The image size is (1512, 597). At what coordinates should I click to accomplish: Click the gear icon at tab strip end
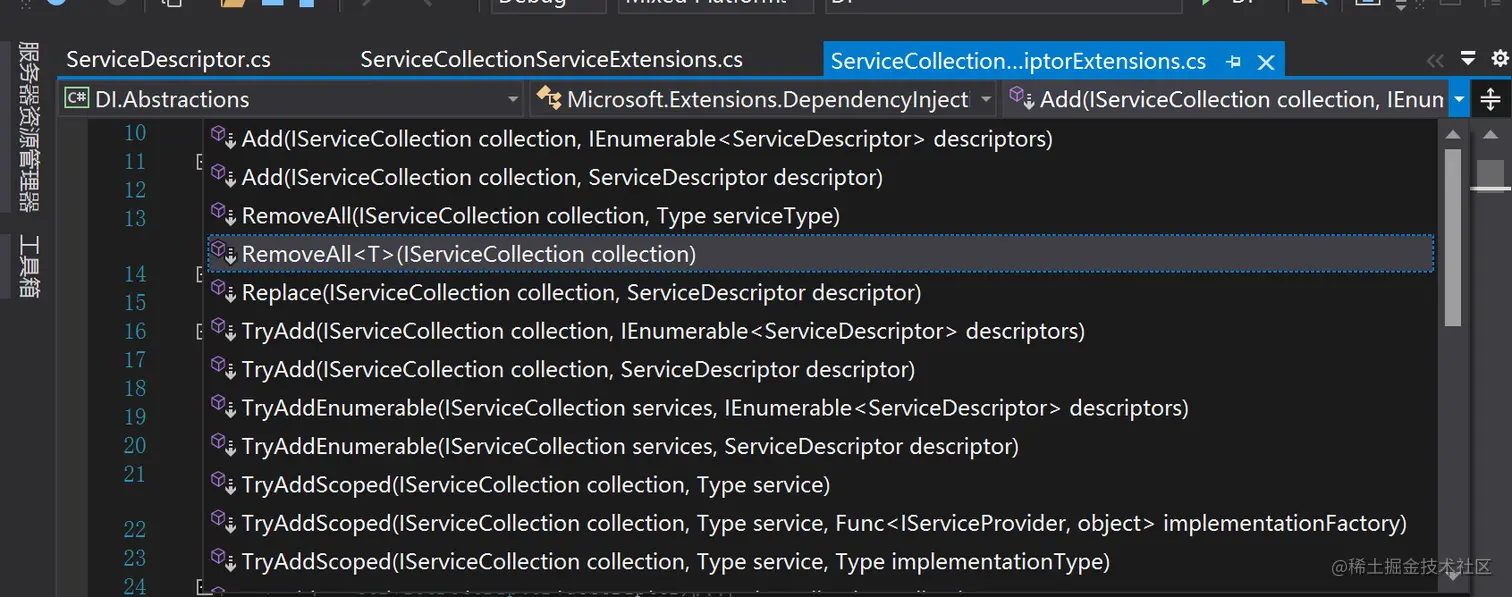coord(1499,58)
